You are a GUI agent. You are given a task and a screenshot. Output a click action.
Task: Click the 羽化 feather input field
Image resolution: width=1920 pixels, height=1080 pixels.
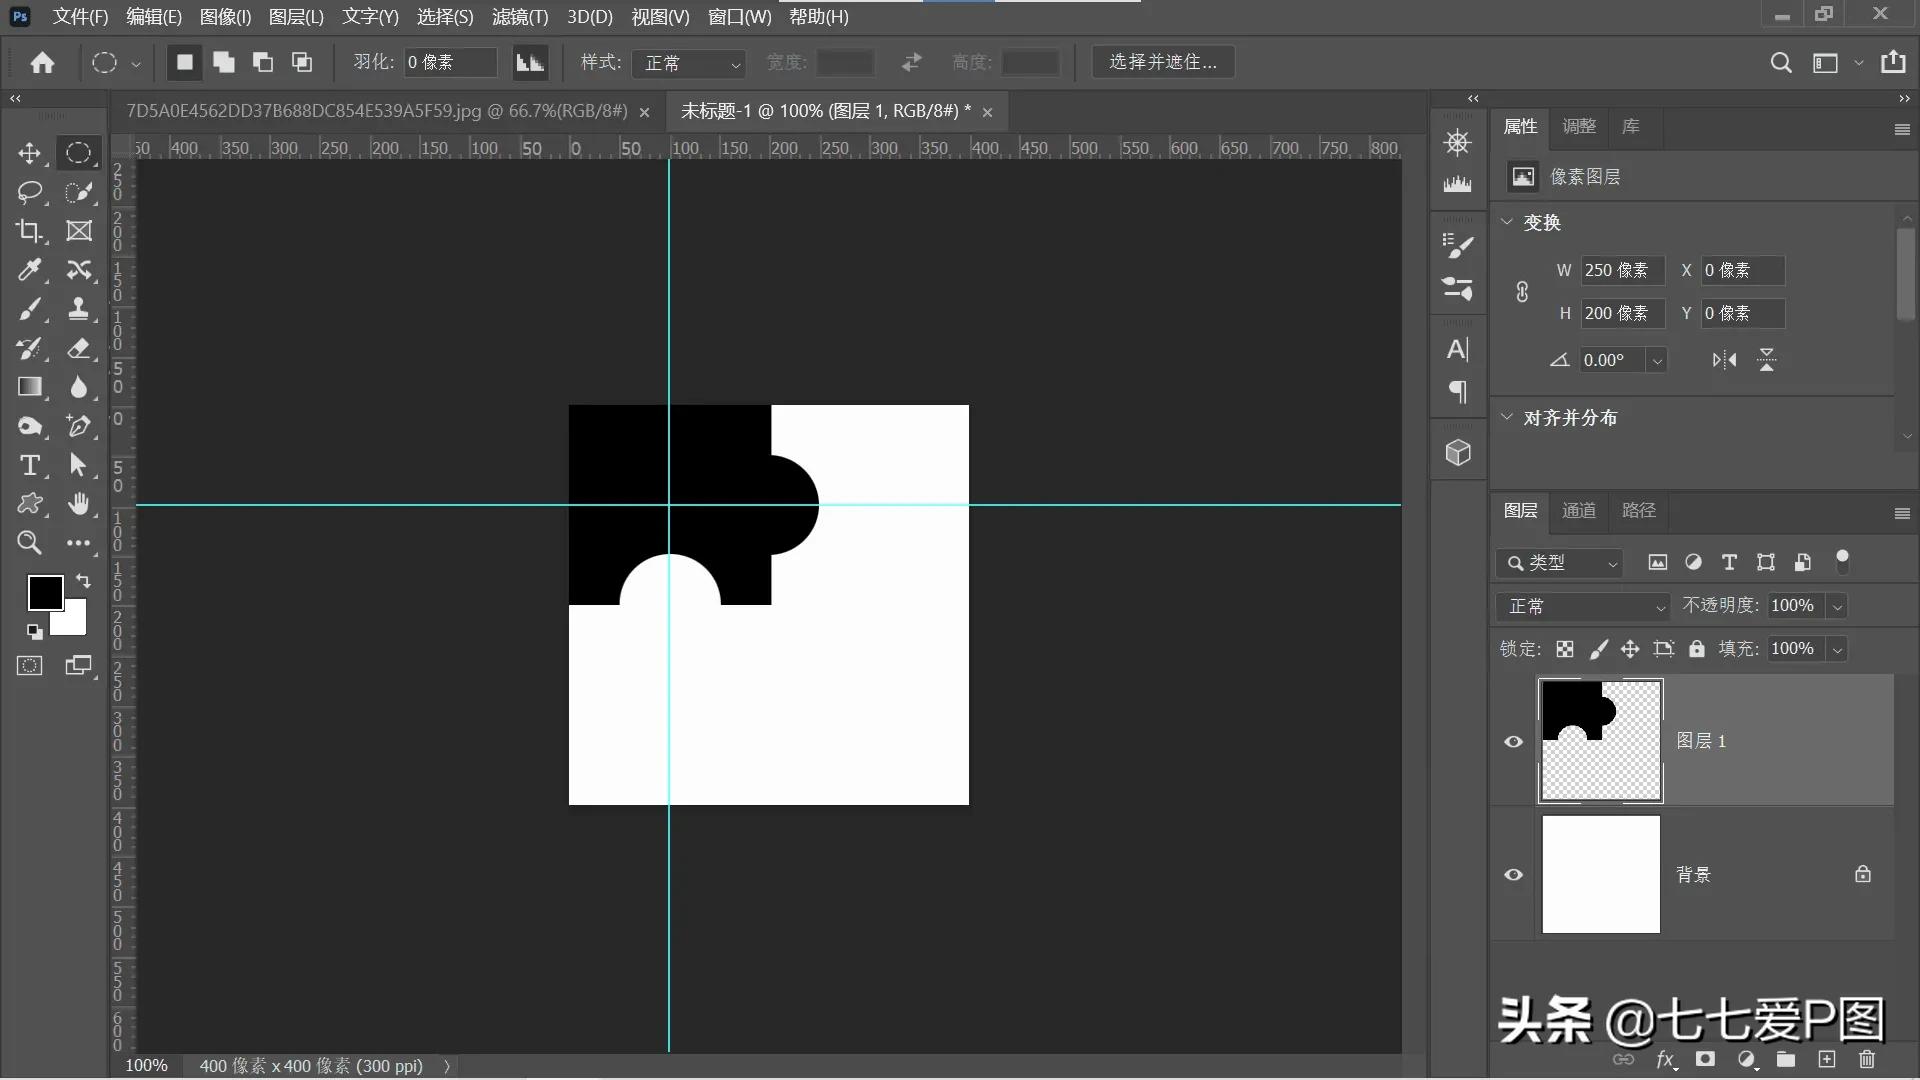[x=450, y=62]
